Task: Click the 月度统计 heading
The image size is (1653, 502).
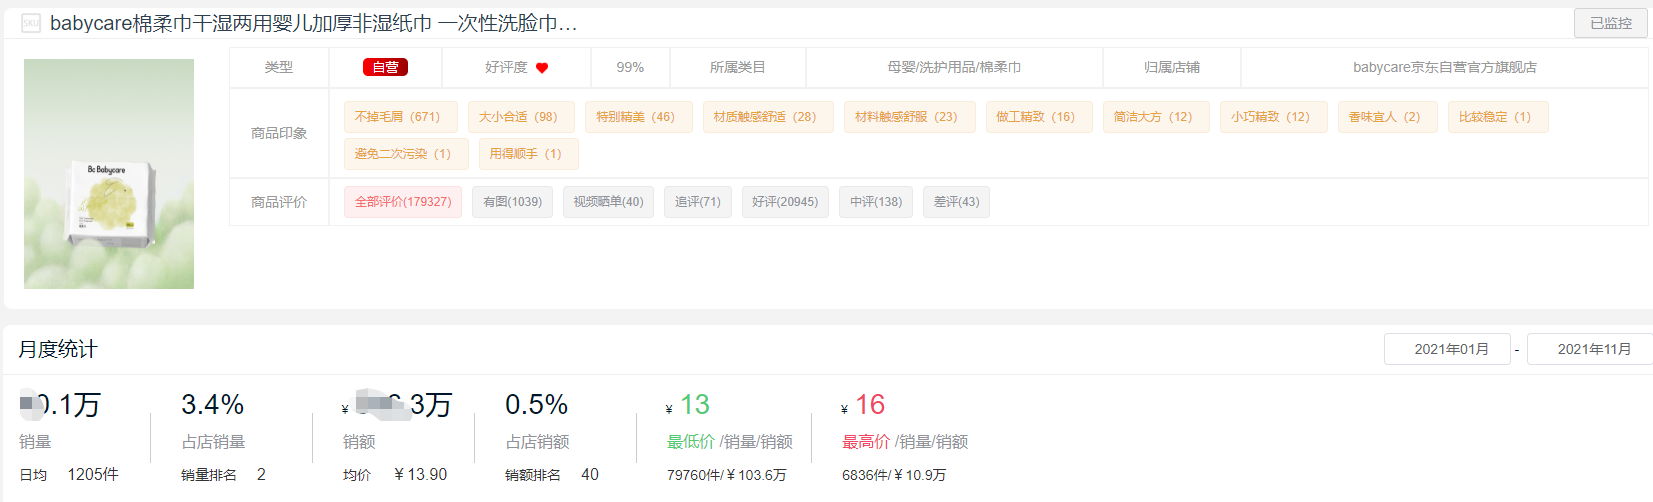Action: coord(58,349)
